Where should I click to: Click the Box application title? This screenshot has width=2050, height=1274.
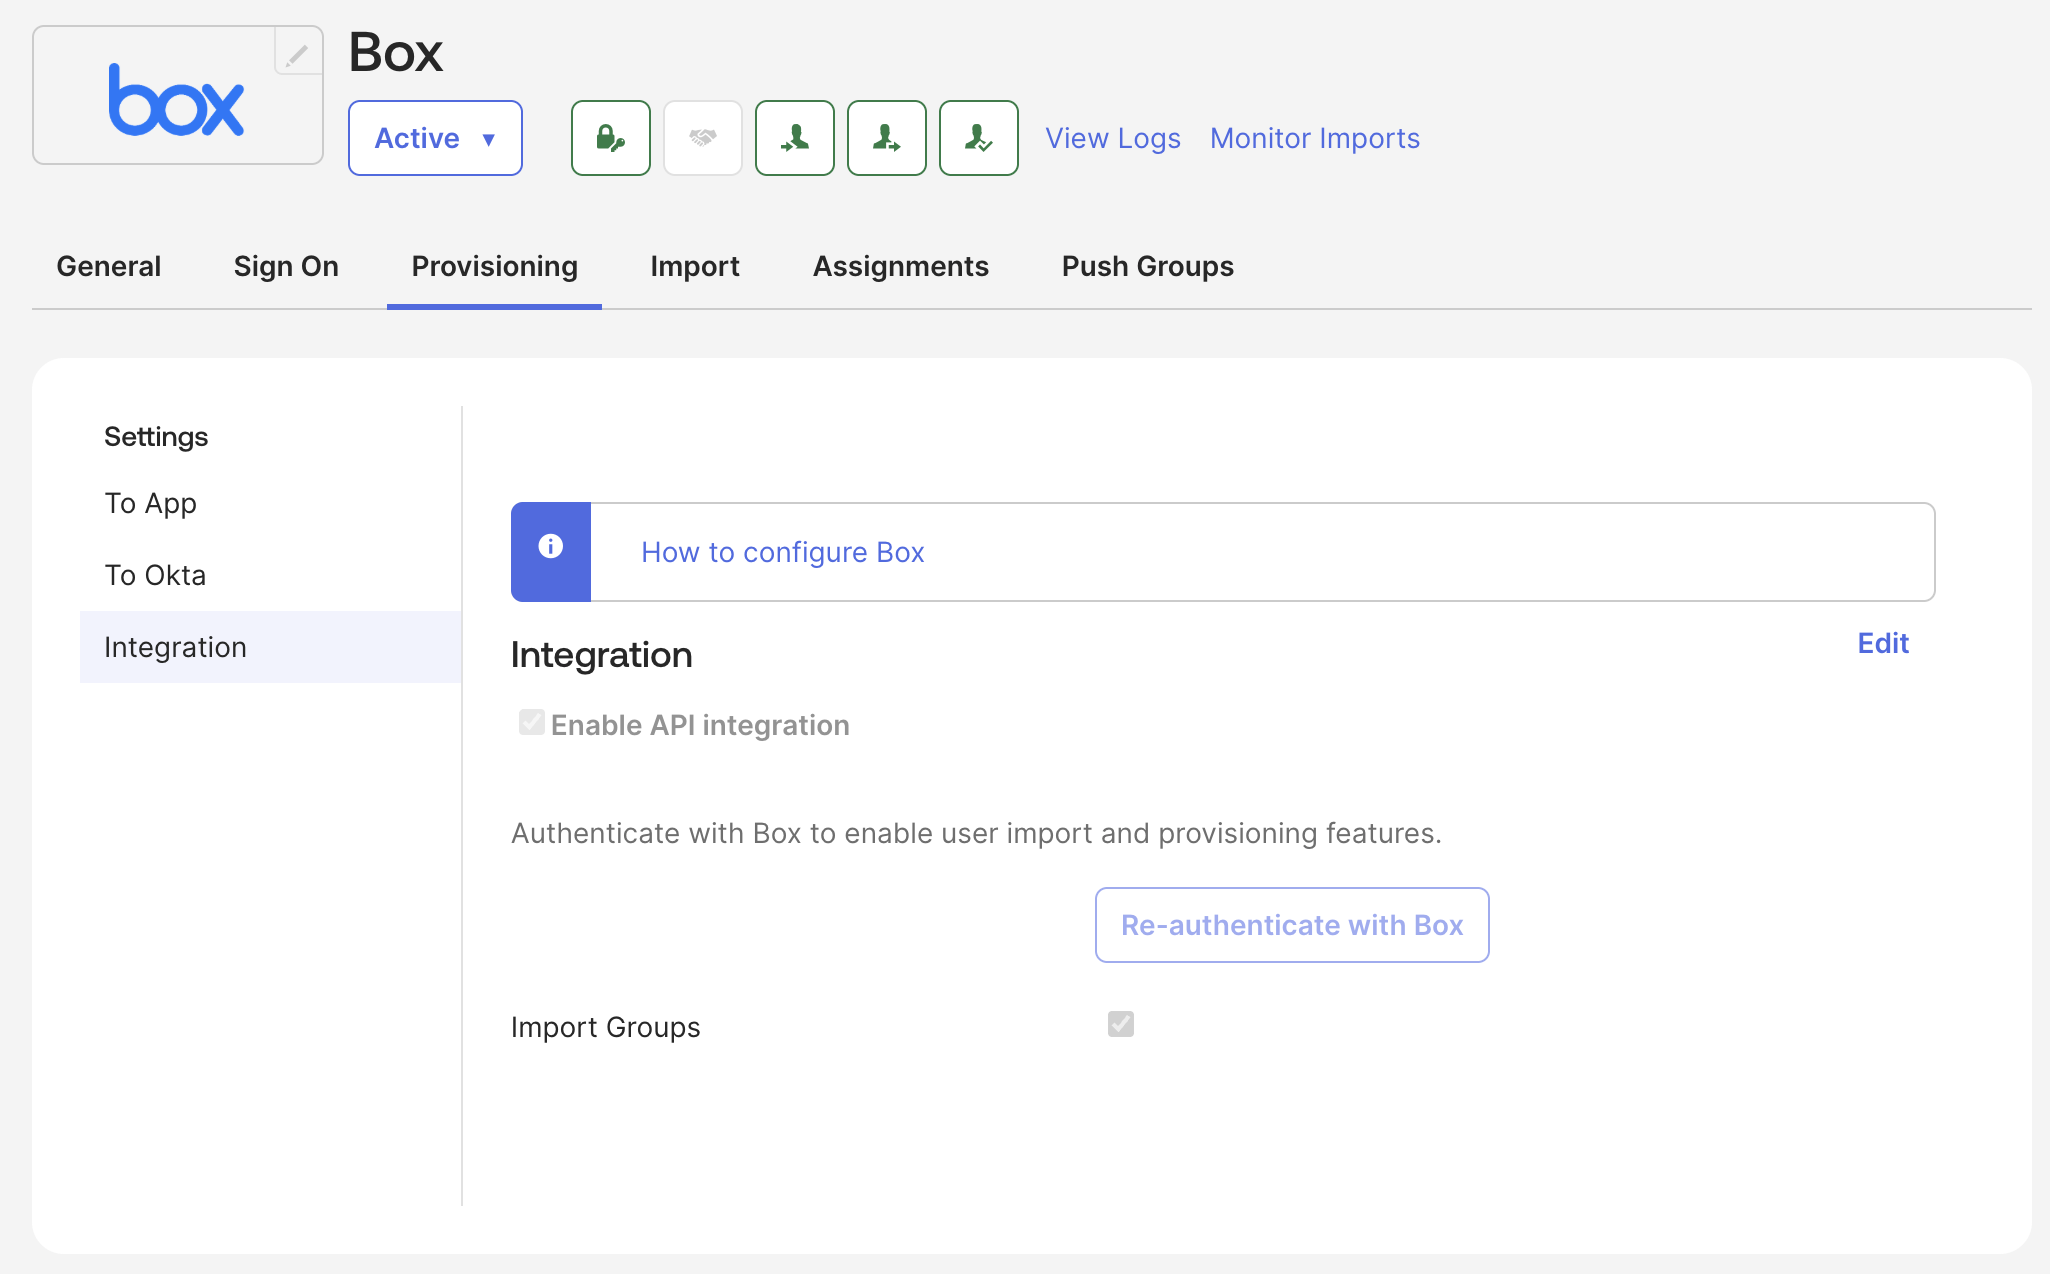click(x=396, y=52)
